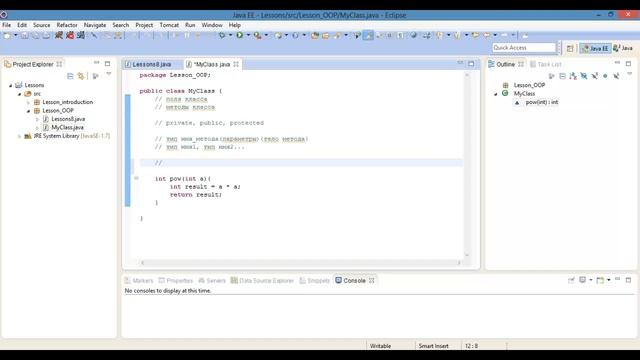This screenshot has width=640, height=360.
Task: Open the Help menu
Action: (x=234, y=25)
